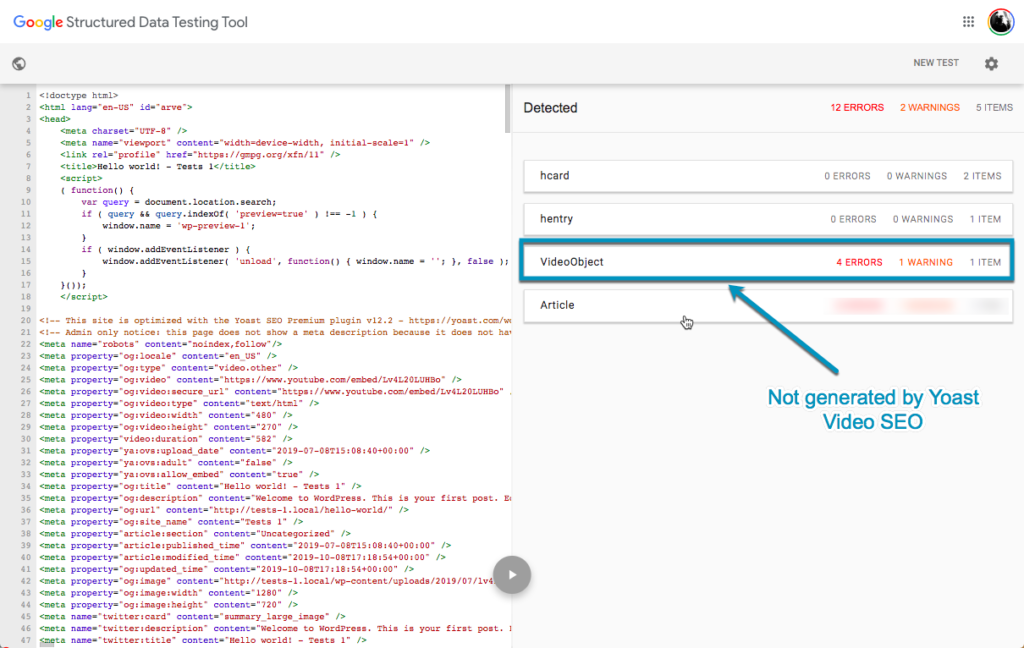1024x648 pixels.
Task: Click "2 ITEMS" in the hcard row
Action: (x=982, y=176)
